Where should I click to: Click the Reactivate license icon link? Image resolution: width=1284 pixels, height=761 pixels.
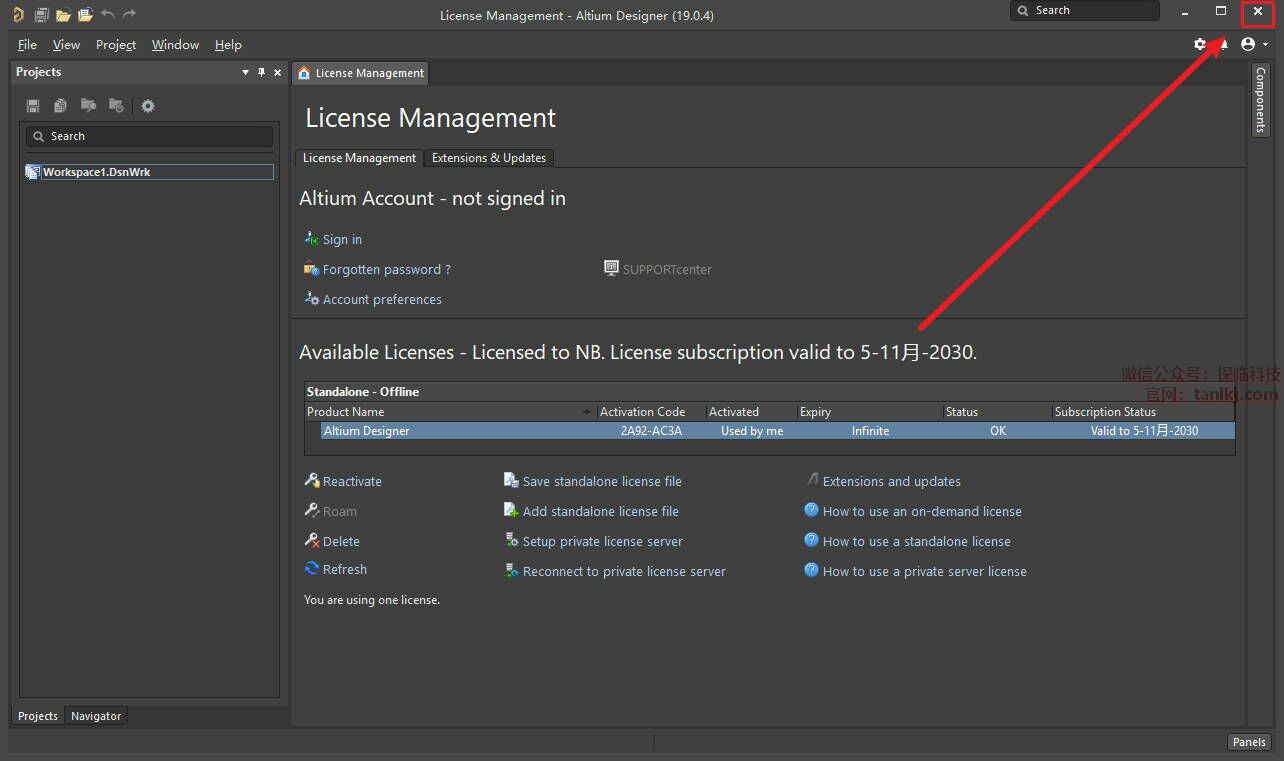pos(343,481)
